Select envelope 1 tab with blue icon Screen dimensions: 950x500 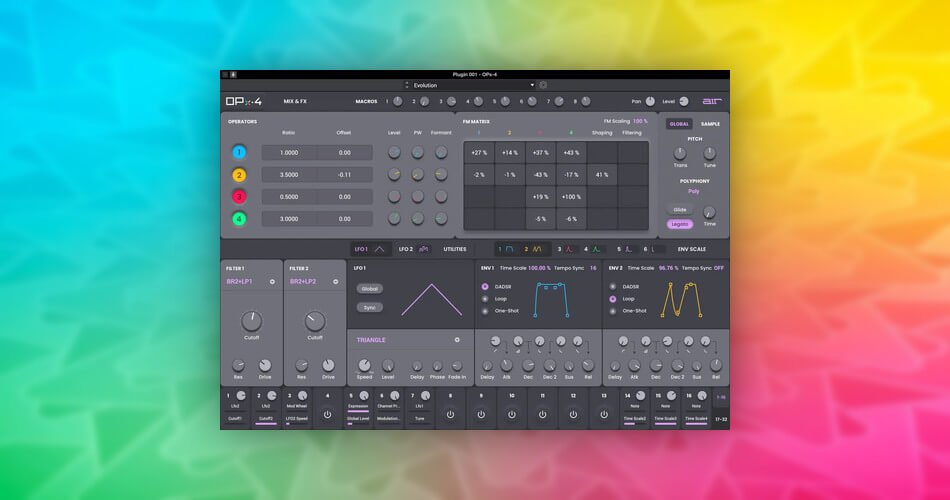(x=505, y=249)
